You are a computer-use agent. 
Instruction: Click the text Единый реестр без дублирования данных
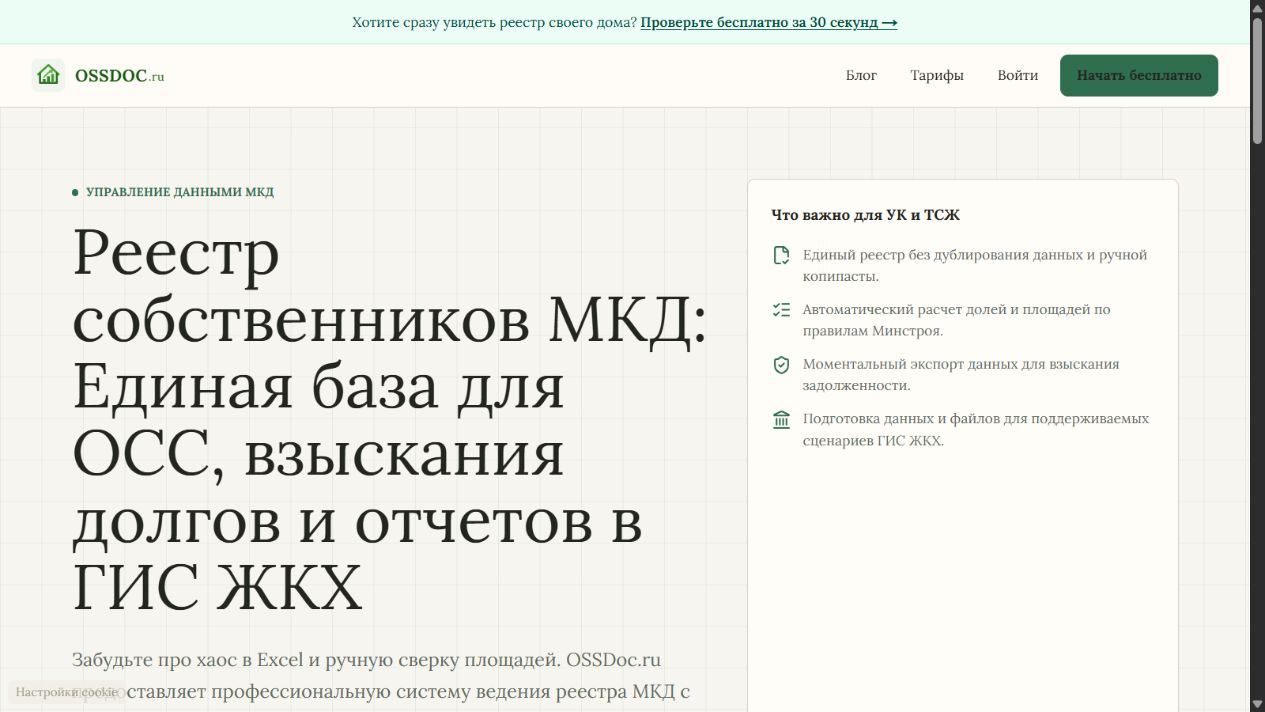tap(975, 265)
